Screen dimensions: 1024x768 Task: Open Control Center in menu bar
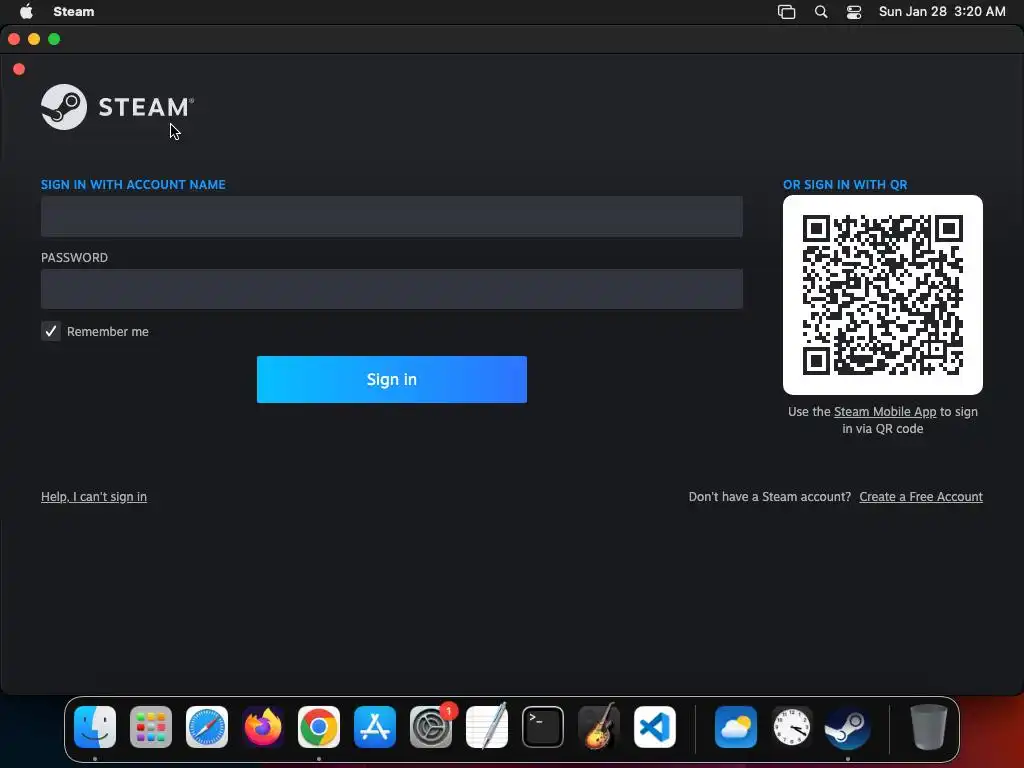point(854,12)
